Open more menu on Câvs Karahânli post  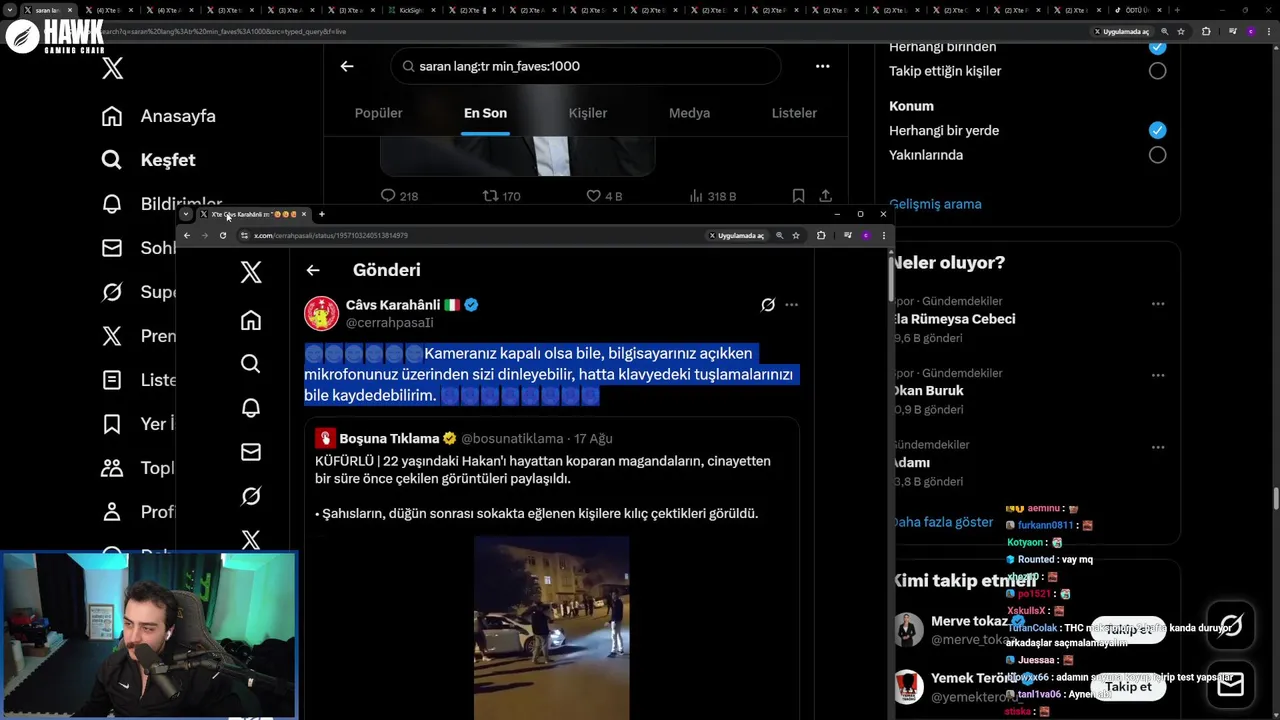791,305
